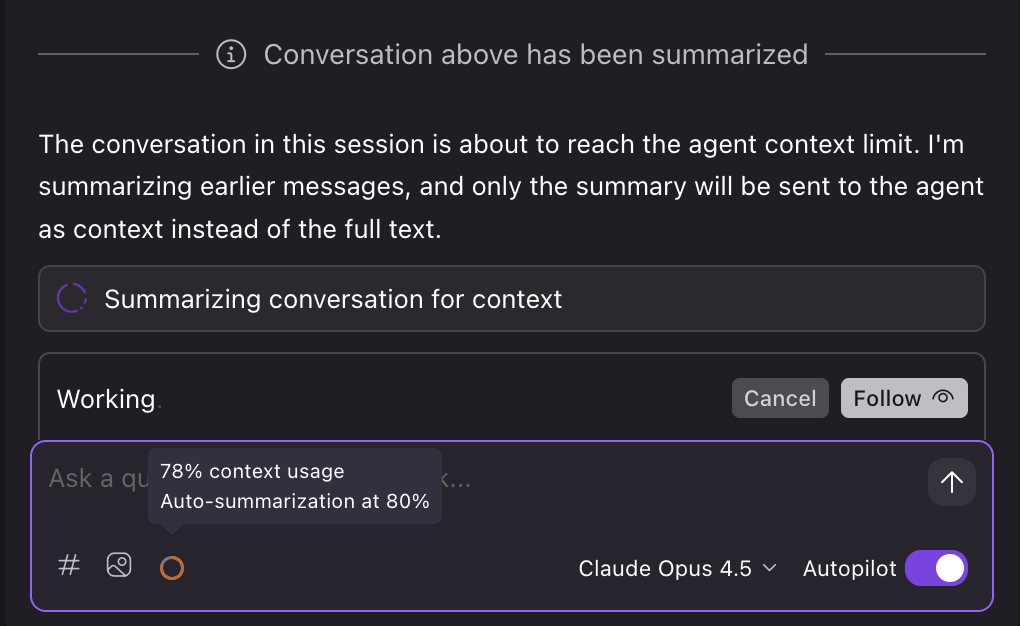Turn off the Autopilot switch
Screen dimensions: 1020x626
[936, 568]
